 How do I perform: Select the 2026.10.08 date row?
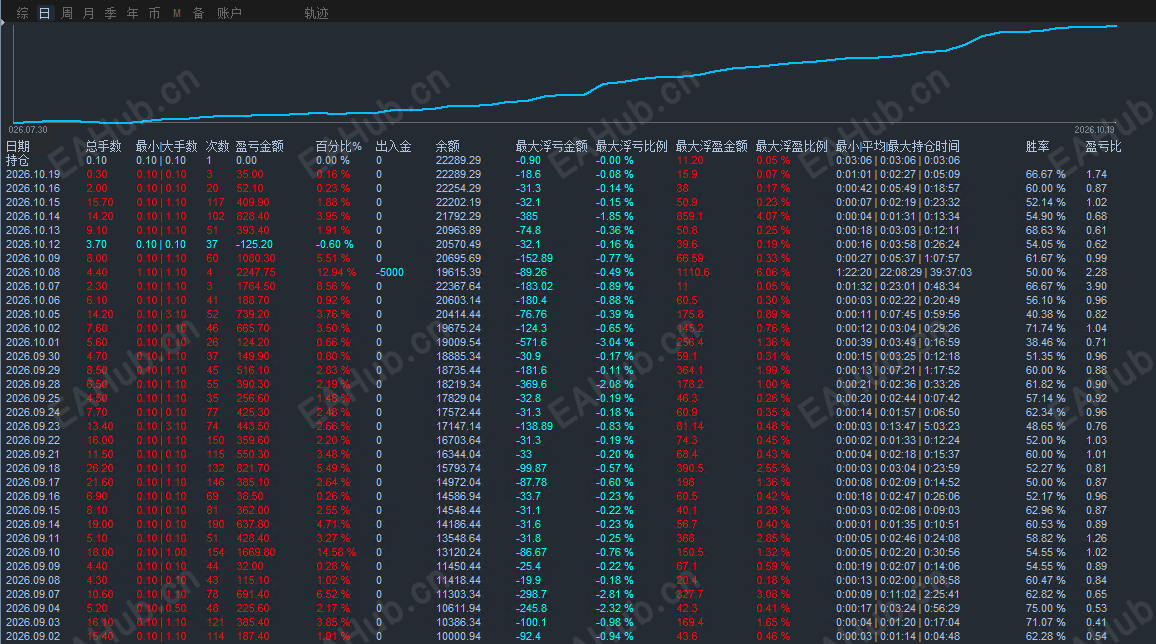(33, 273)
